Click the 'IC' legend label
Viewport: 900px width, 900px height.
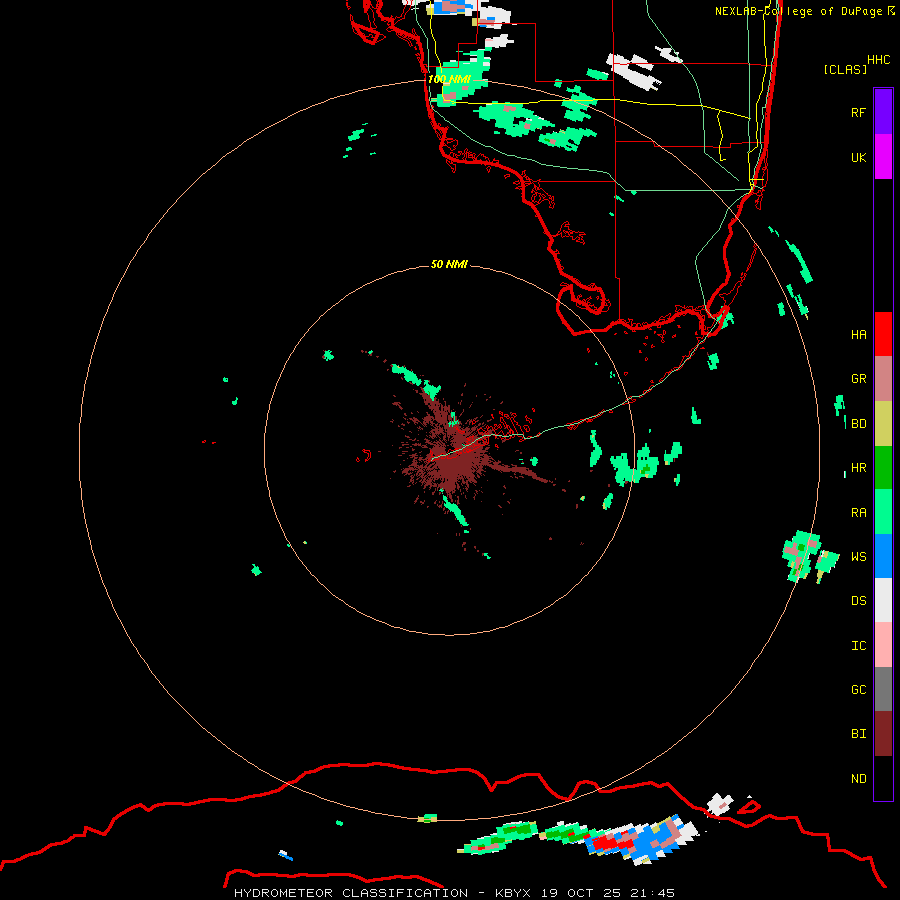[858, 646]
